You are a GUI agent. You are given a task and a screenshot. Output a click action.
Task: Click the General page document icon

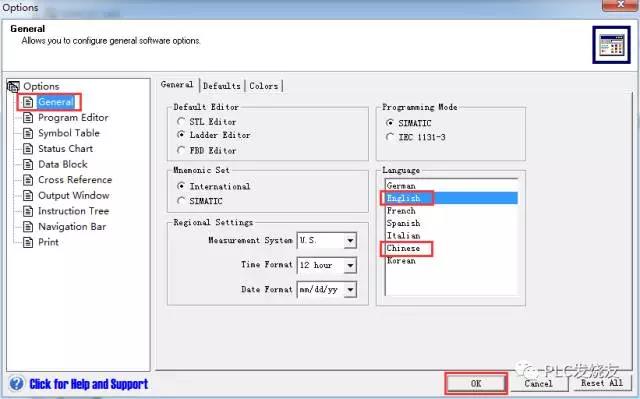28,102
